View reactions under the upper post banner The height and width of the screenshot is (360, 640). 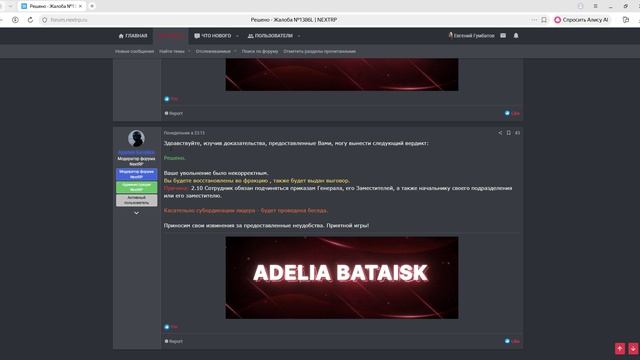(x=171, y=99)
